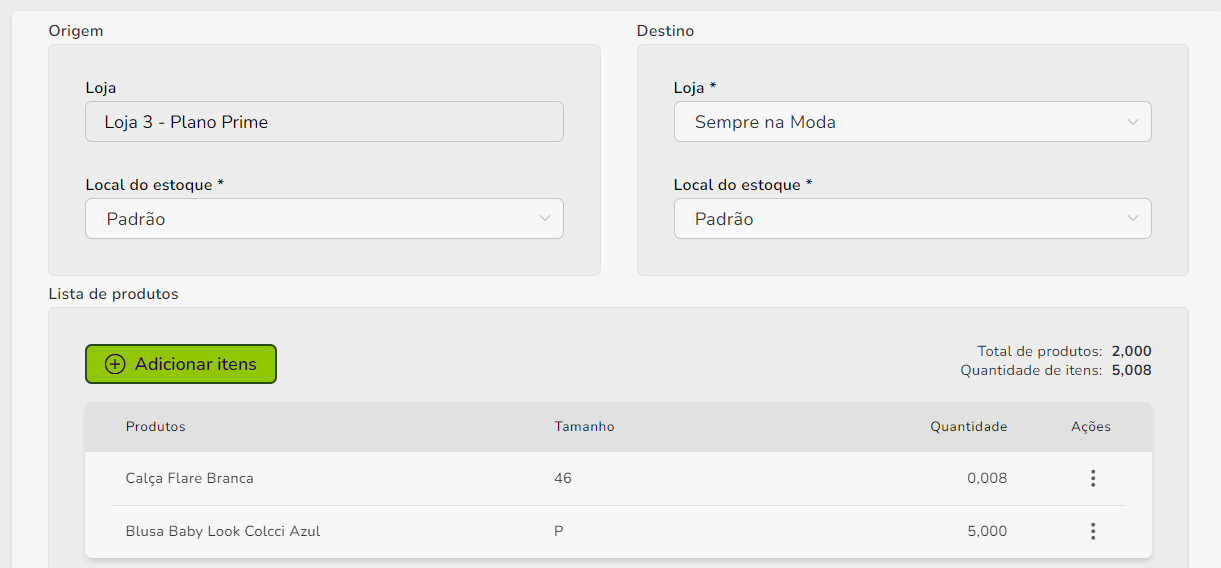Click the size value 46
This screenshot has width=1221, height=568.
coord(563,478)
